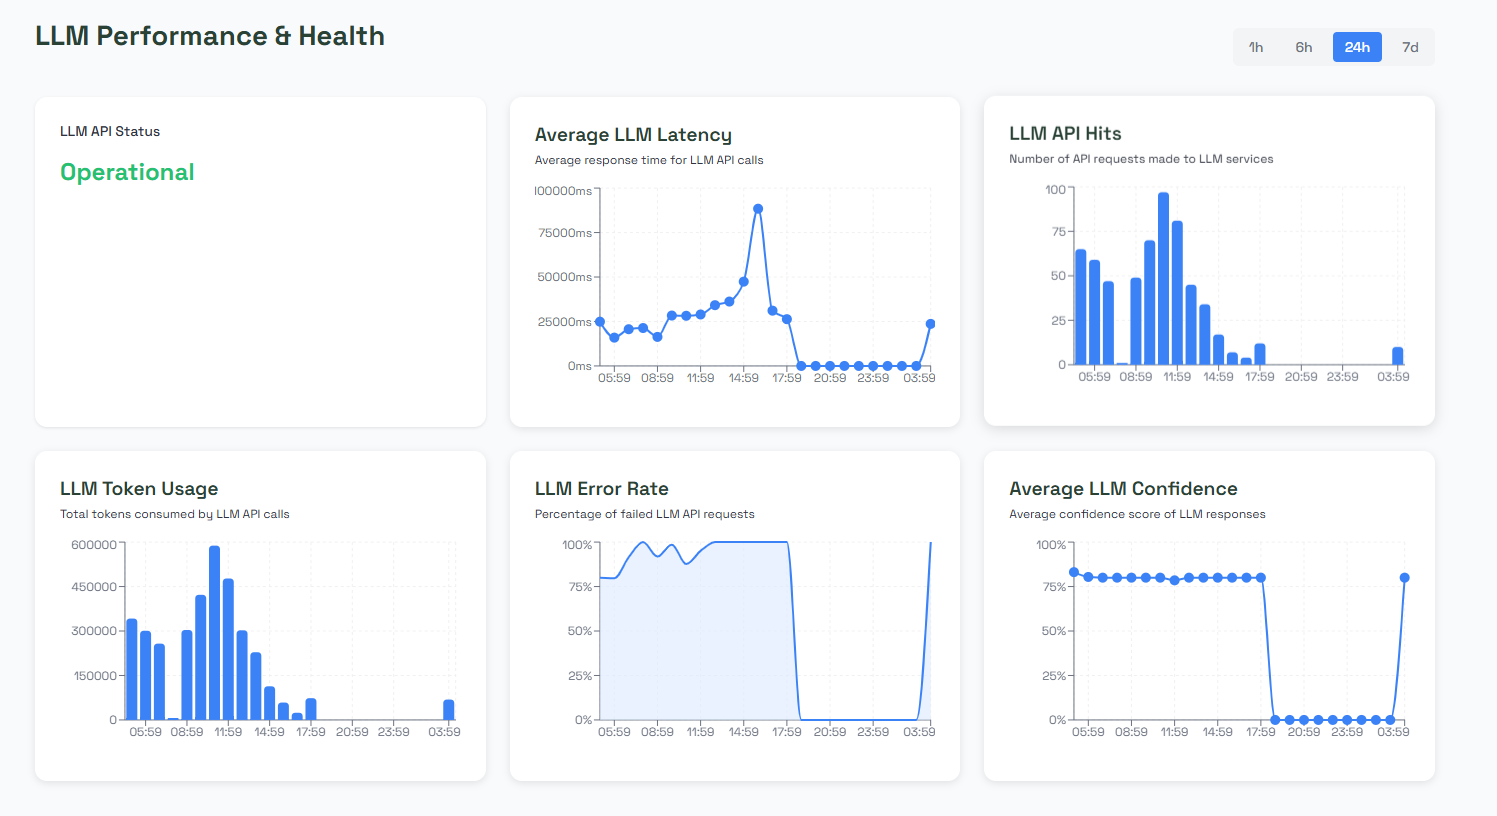This screenshot has width=1497, height=816.
Task: Click the leftmost data point in latency chart
Action: [600, 322]
